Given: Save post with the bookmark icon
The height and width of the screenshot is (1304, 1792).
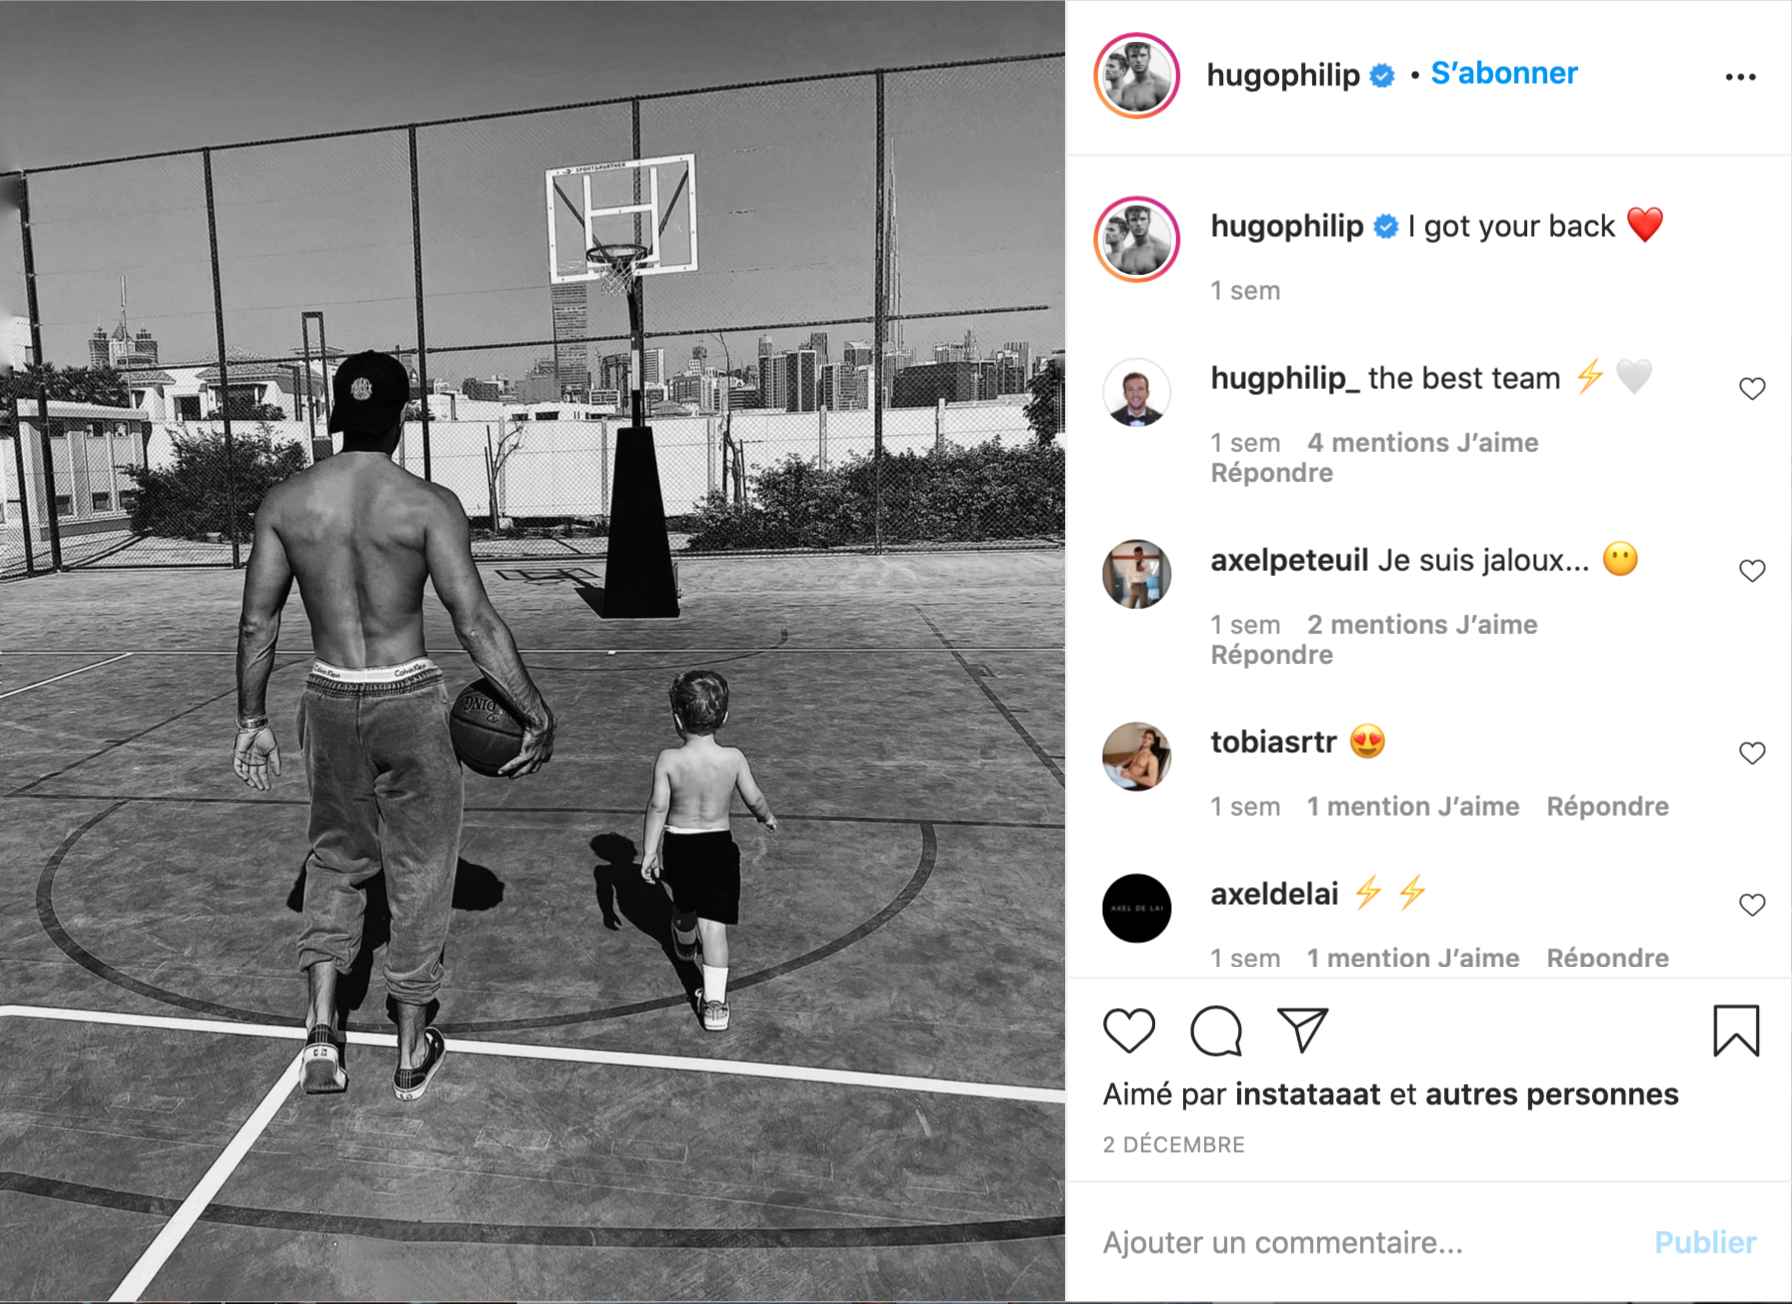Looking at the screenshot, I should (1736, 1031).
